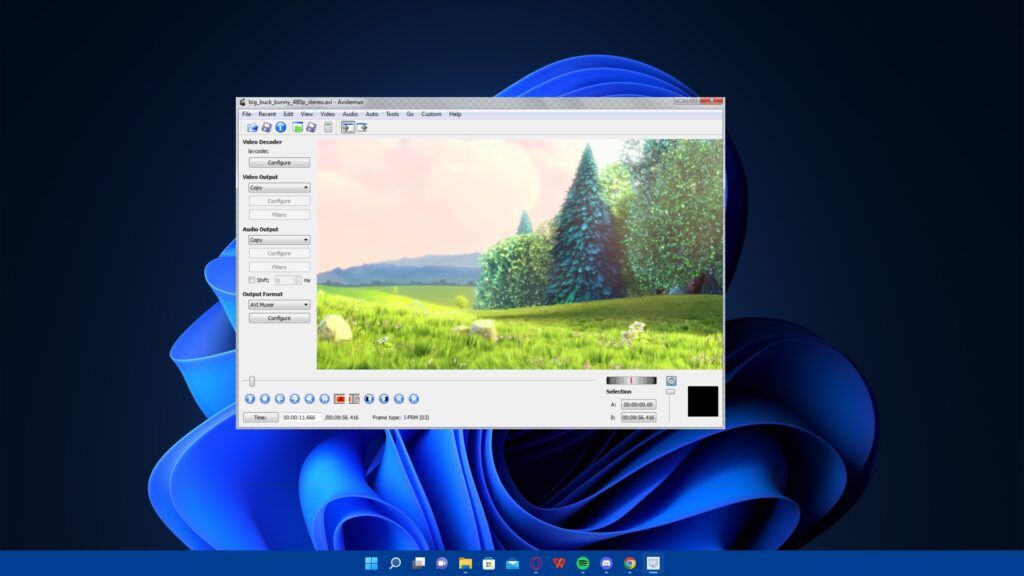
Task: Jump to the previous keyframe
Action: (x=310, y=398)
